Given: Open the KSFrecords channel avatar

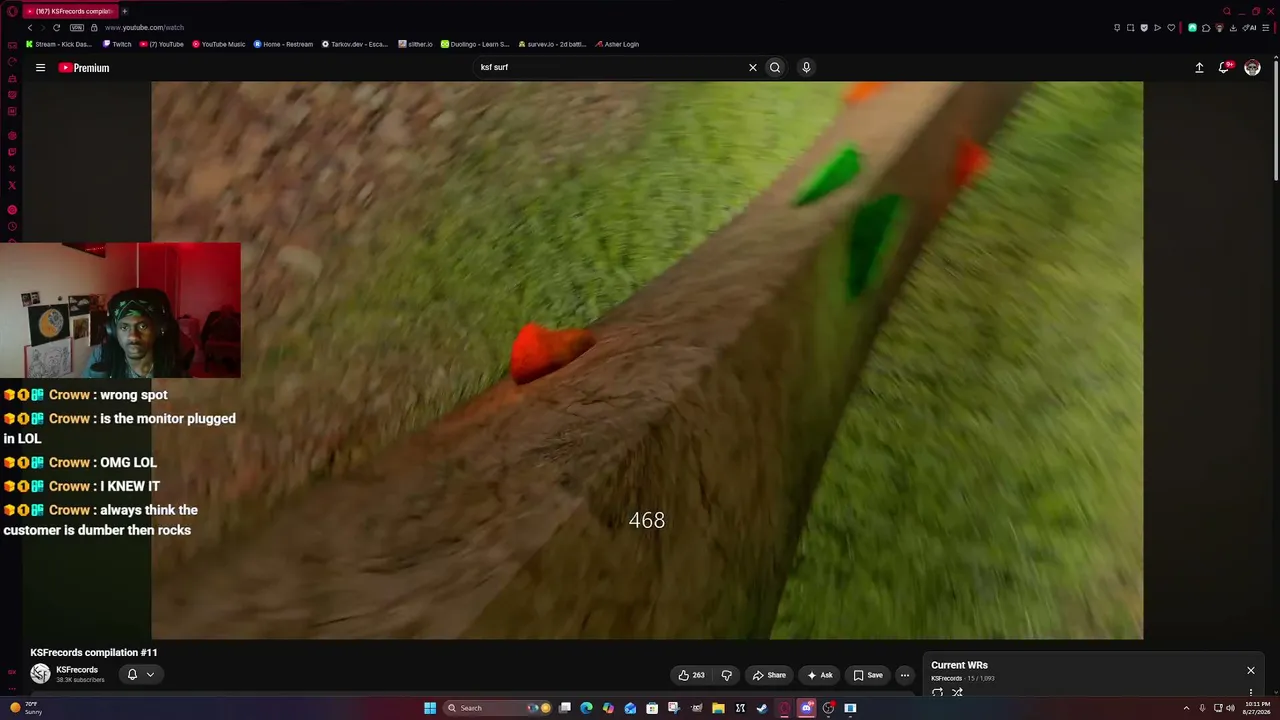Looking at the screenshot, I should 40,674.
